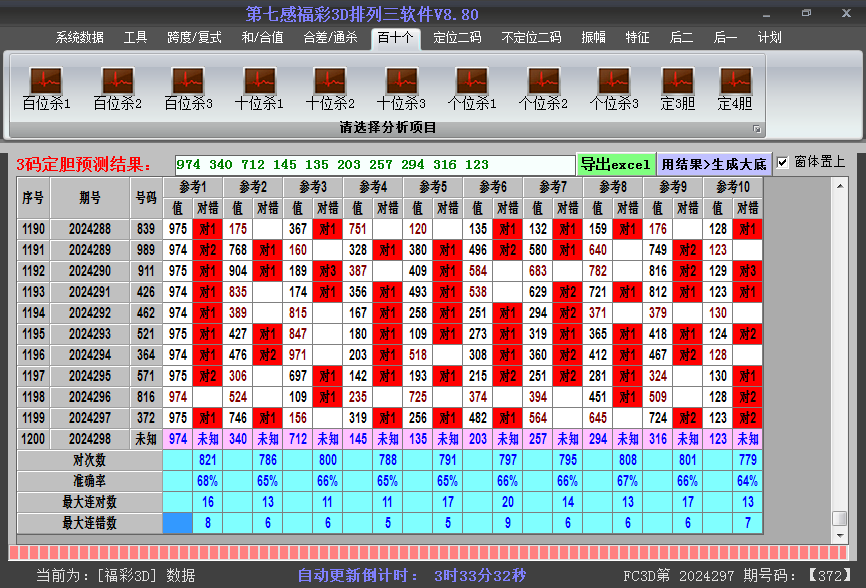Click the vertical scrollbar thumb
Screen dimensions: 866x588
pos(839,518)
